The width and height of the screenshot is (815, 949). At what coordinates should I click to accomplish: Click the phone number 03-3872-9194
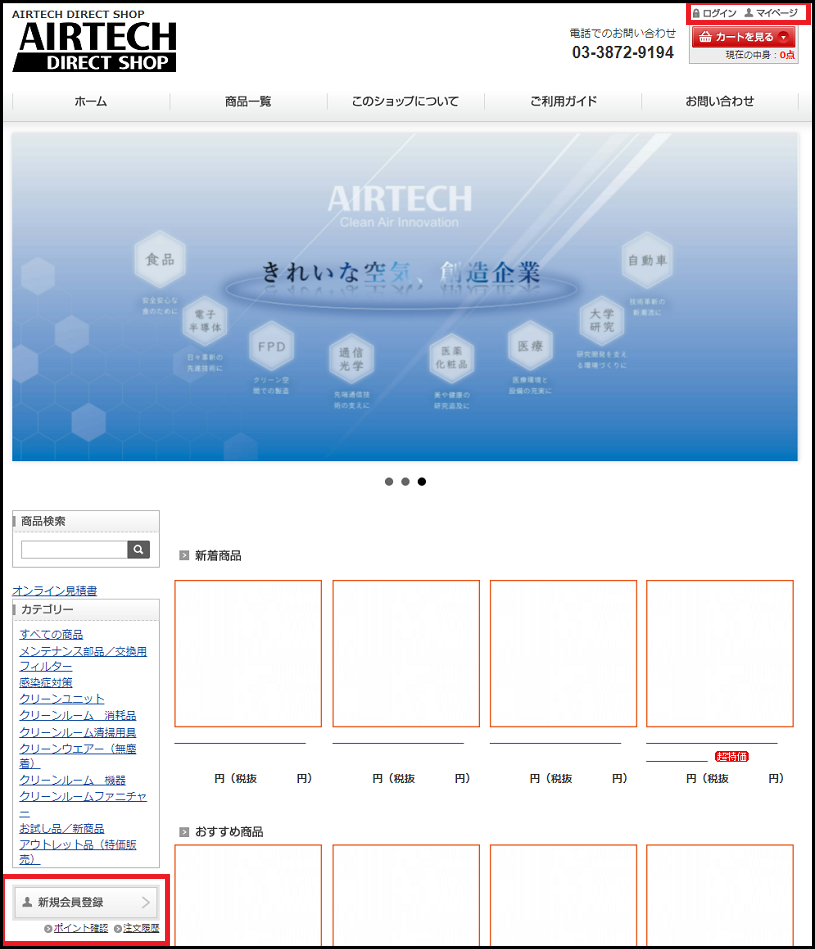point(623,53)
